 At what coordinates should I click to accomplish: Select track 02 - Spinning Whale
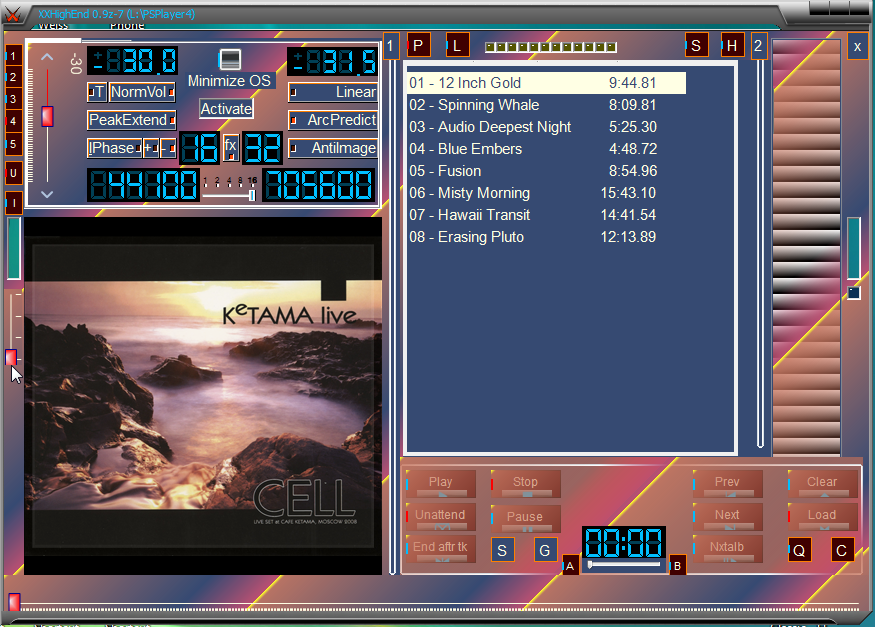click(x=546, y=105)
